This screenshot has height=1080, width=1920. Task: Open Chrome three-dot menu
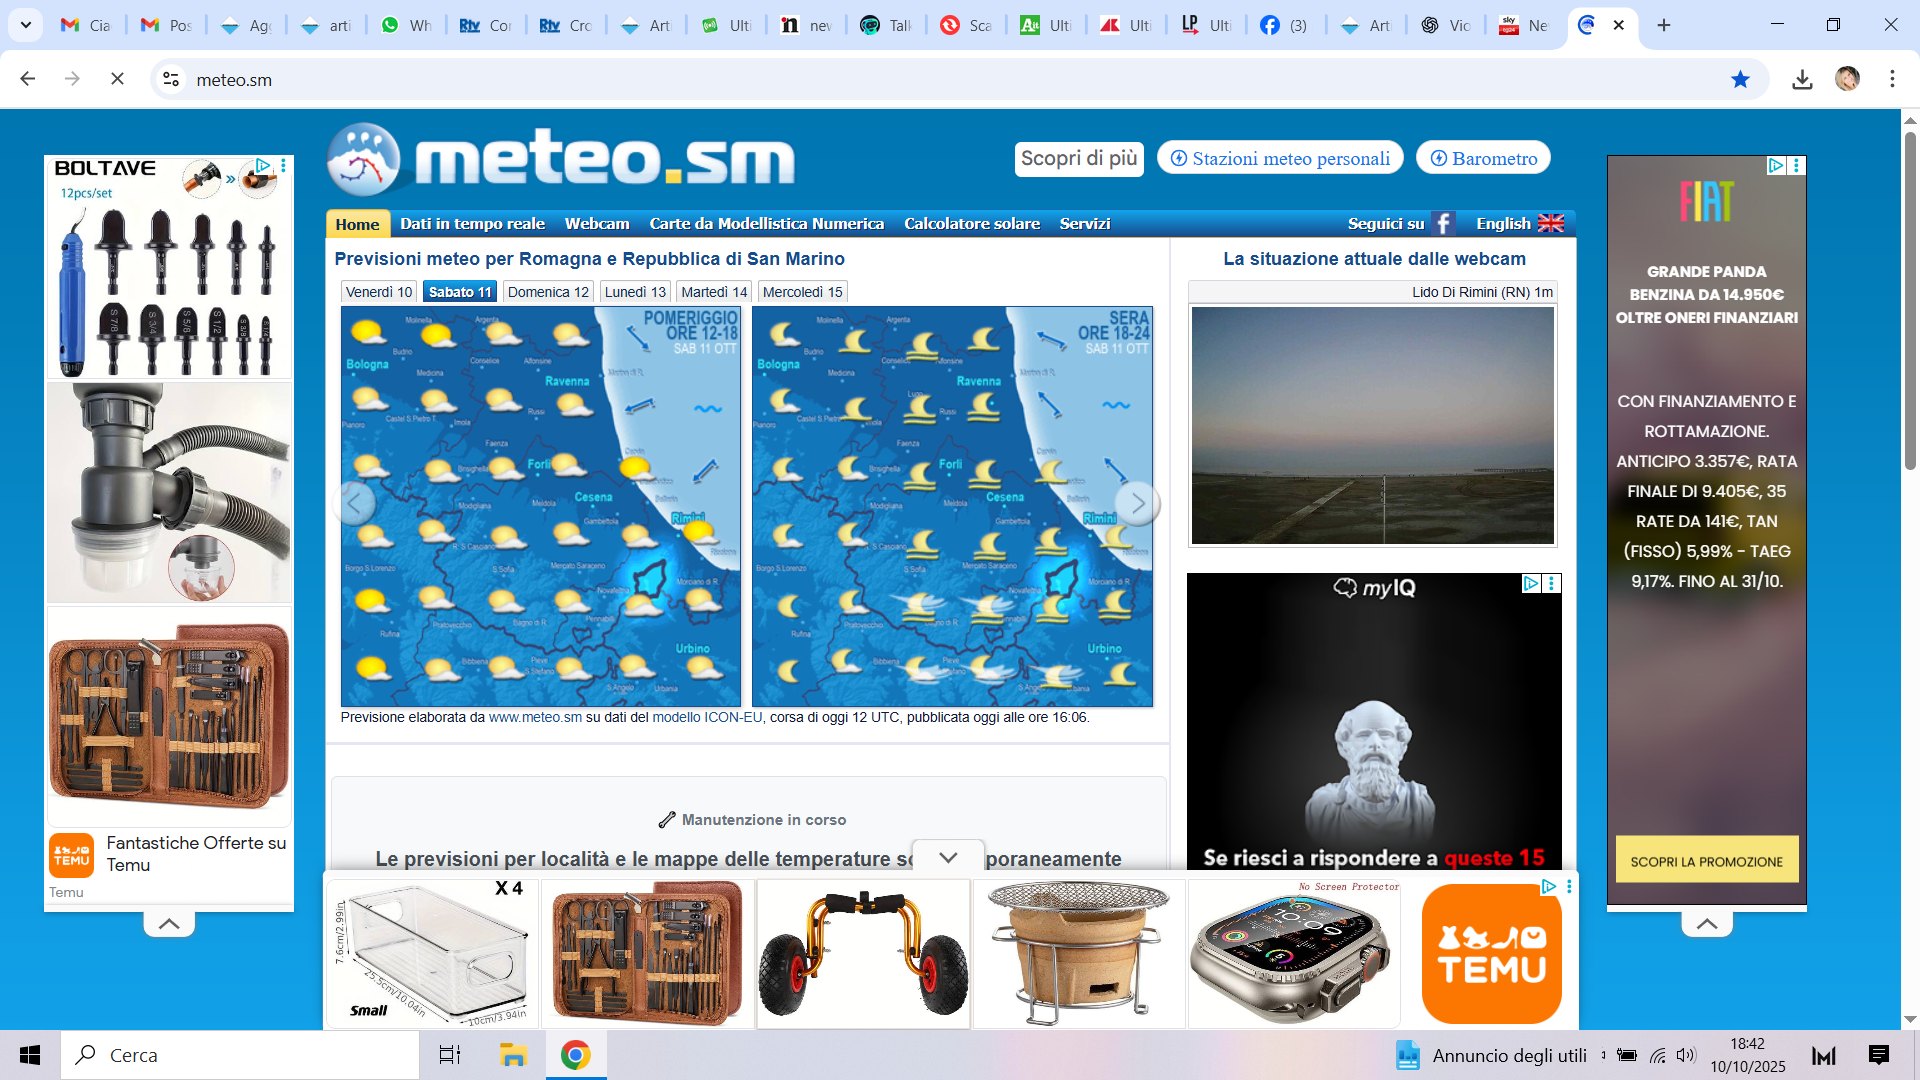1892,80
